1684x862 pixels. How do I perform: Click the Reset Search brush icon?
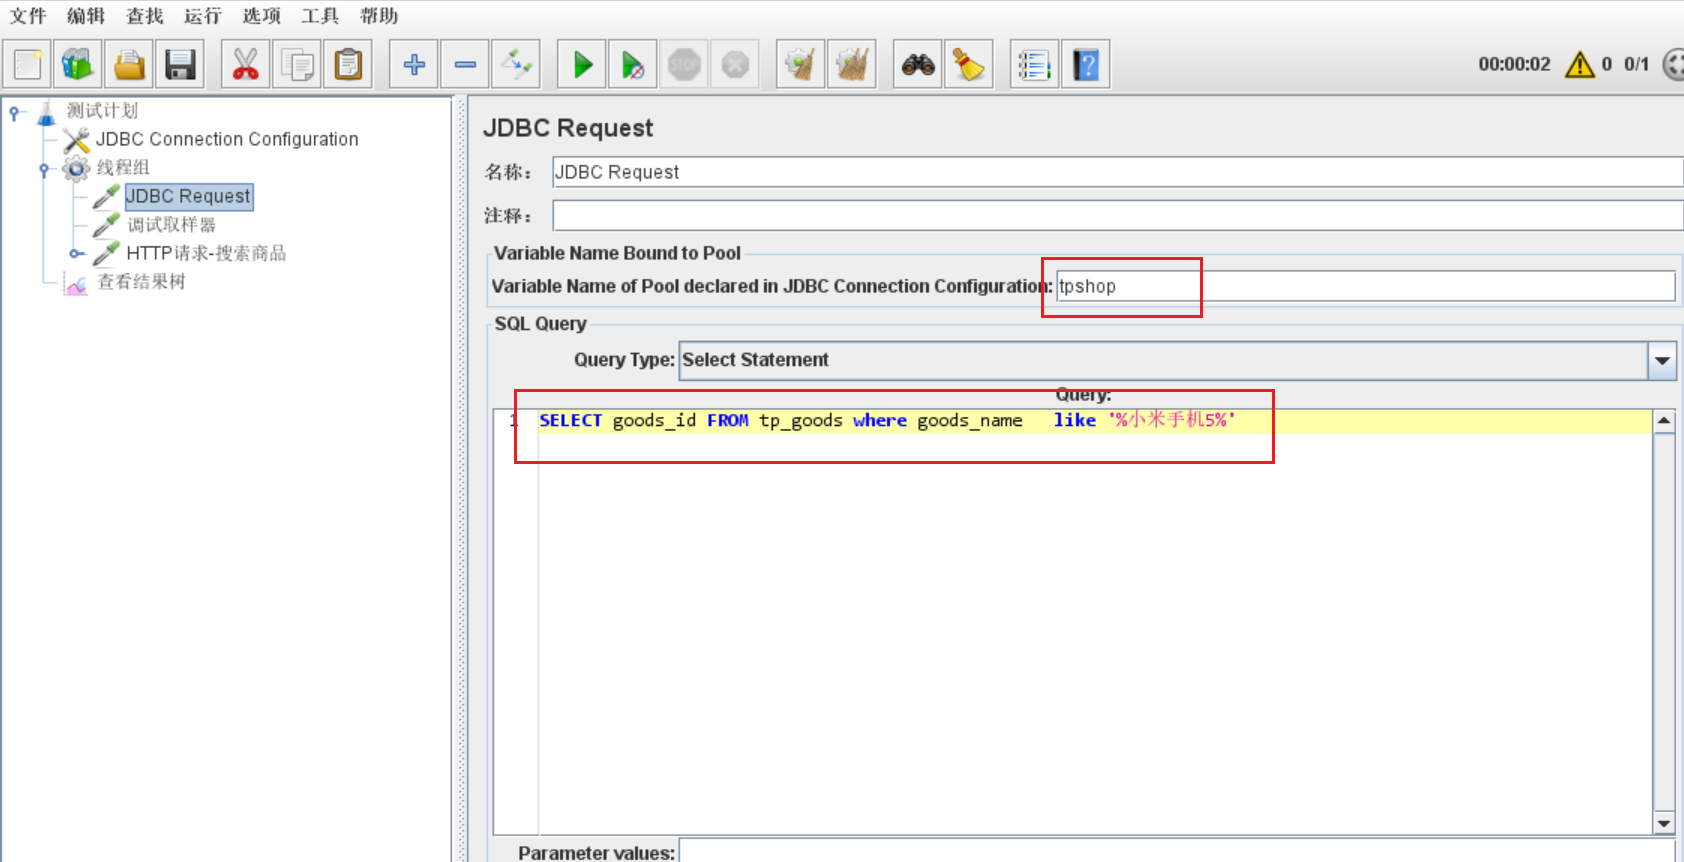969,65
